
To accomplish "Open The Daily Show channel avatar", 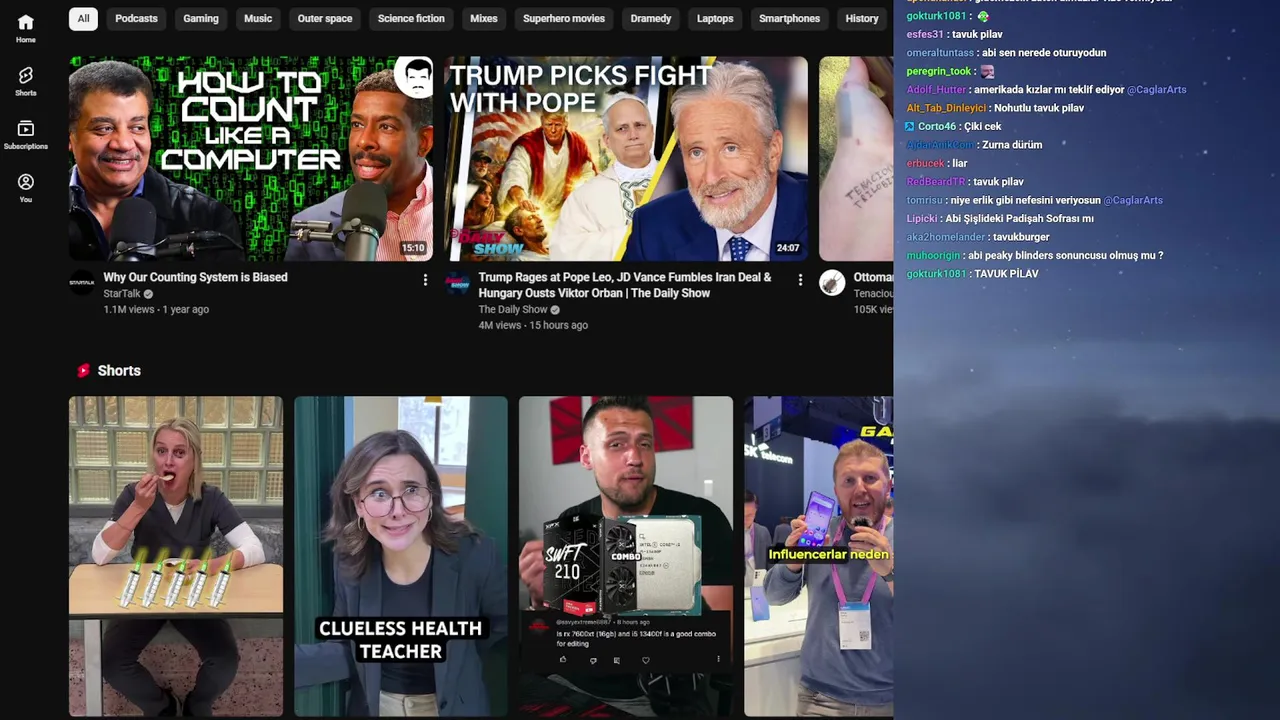I will (x=457, y=282).
